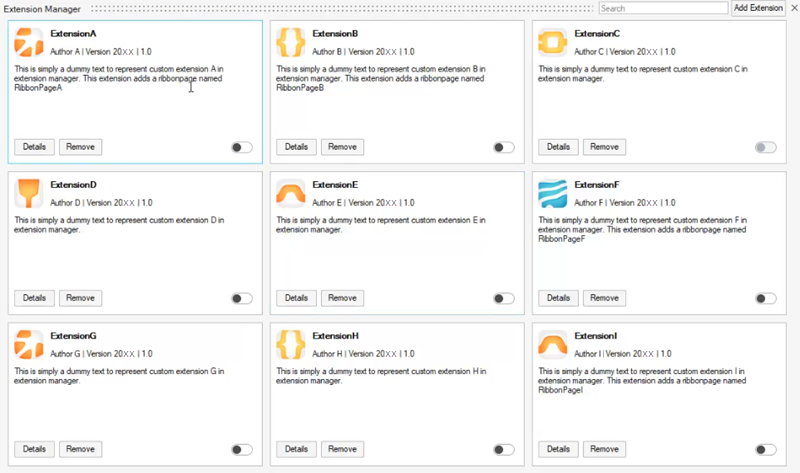The image size is (800, 473).
Task: Enable the ExtensionA toggle switch
Action: tap(241, 147)
